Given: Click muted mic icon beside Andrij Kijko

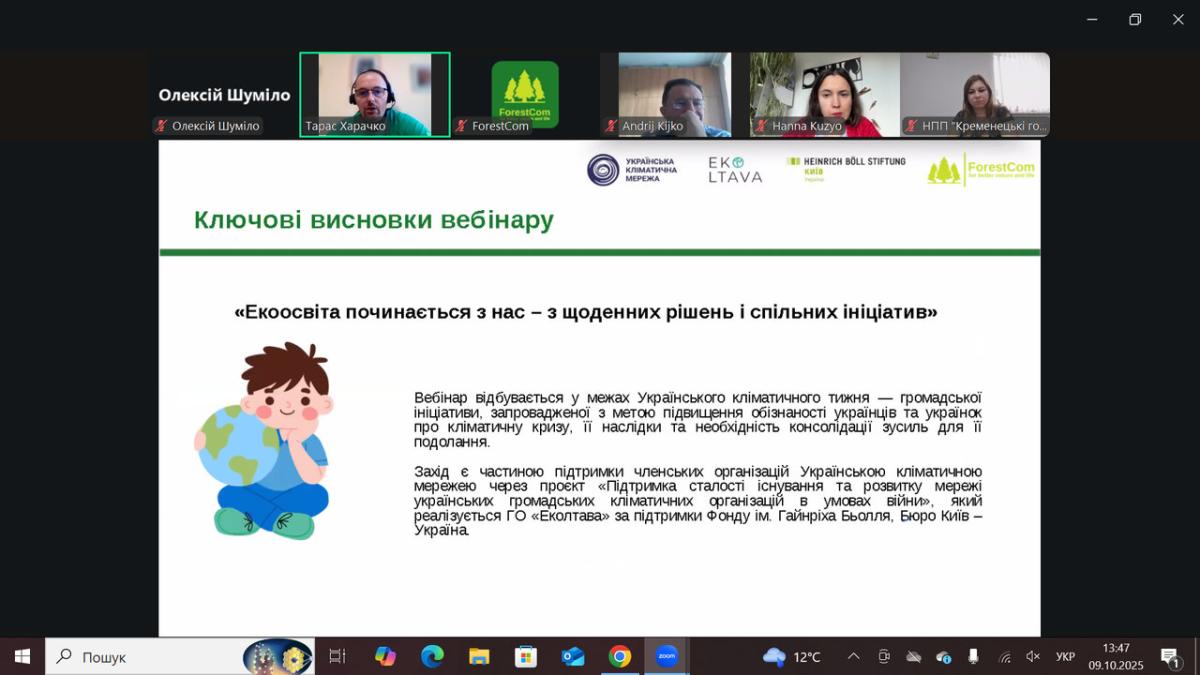Looking at the screenshot, I should tap(610, 126).
